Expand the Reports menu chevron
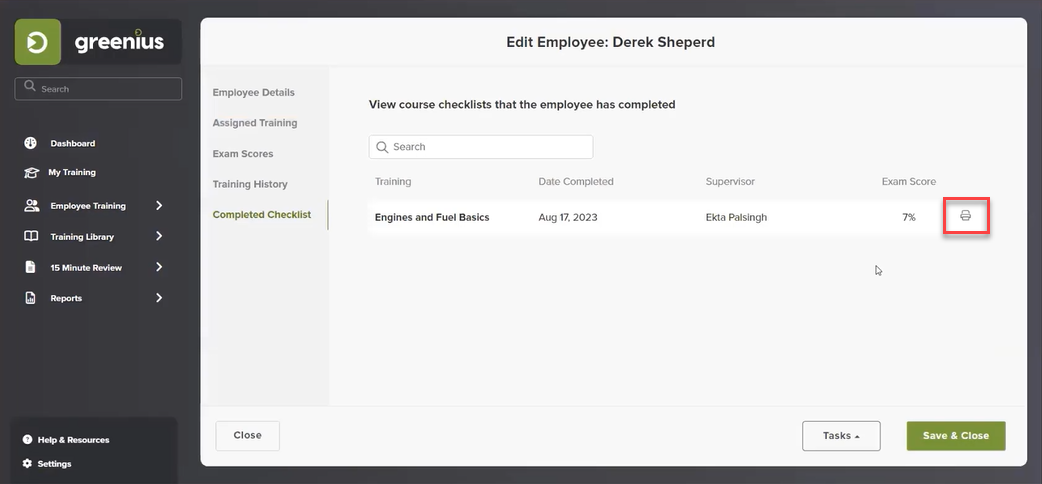Image resolution: width=1042 pixels, height=484 pixels. [x=159, y=298]
